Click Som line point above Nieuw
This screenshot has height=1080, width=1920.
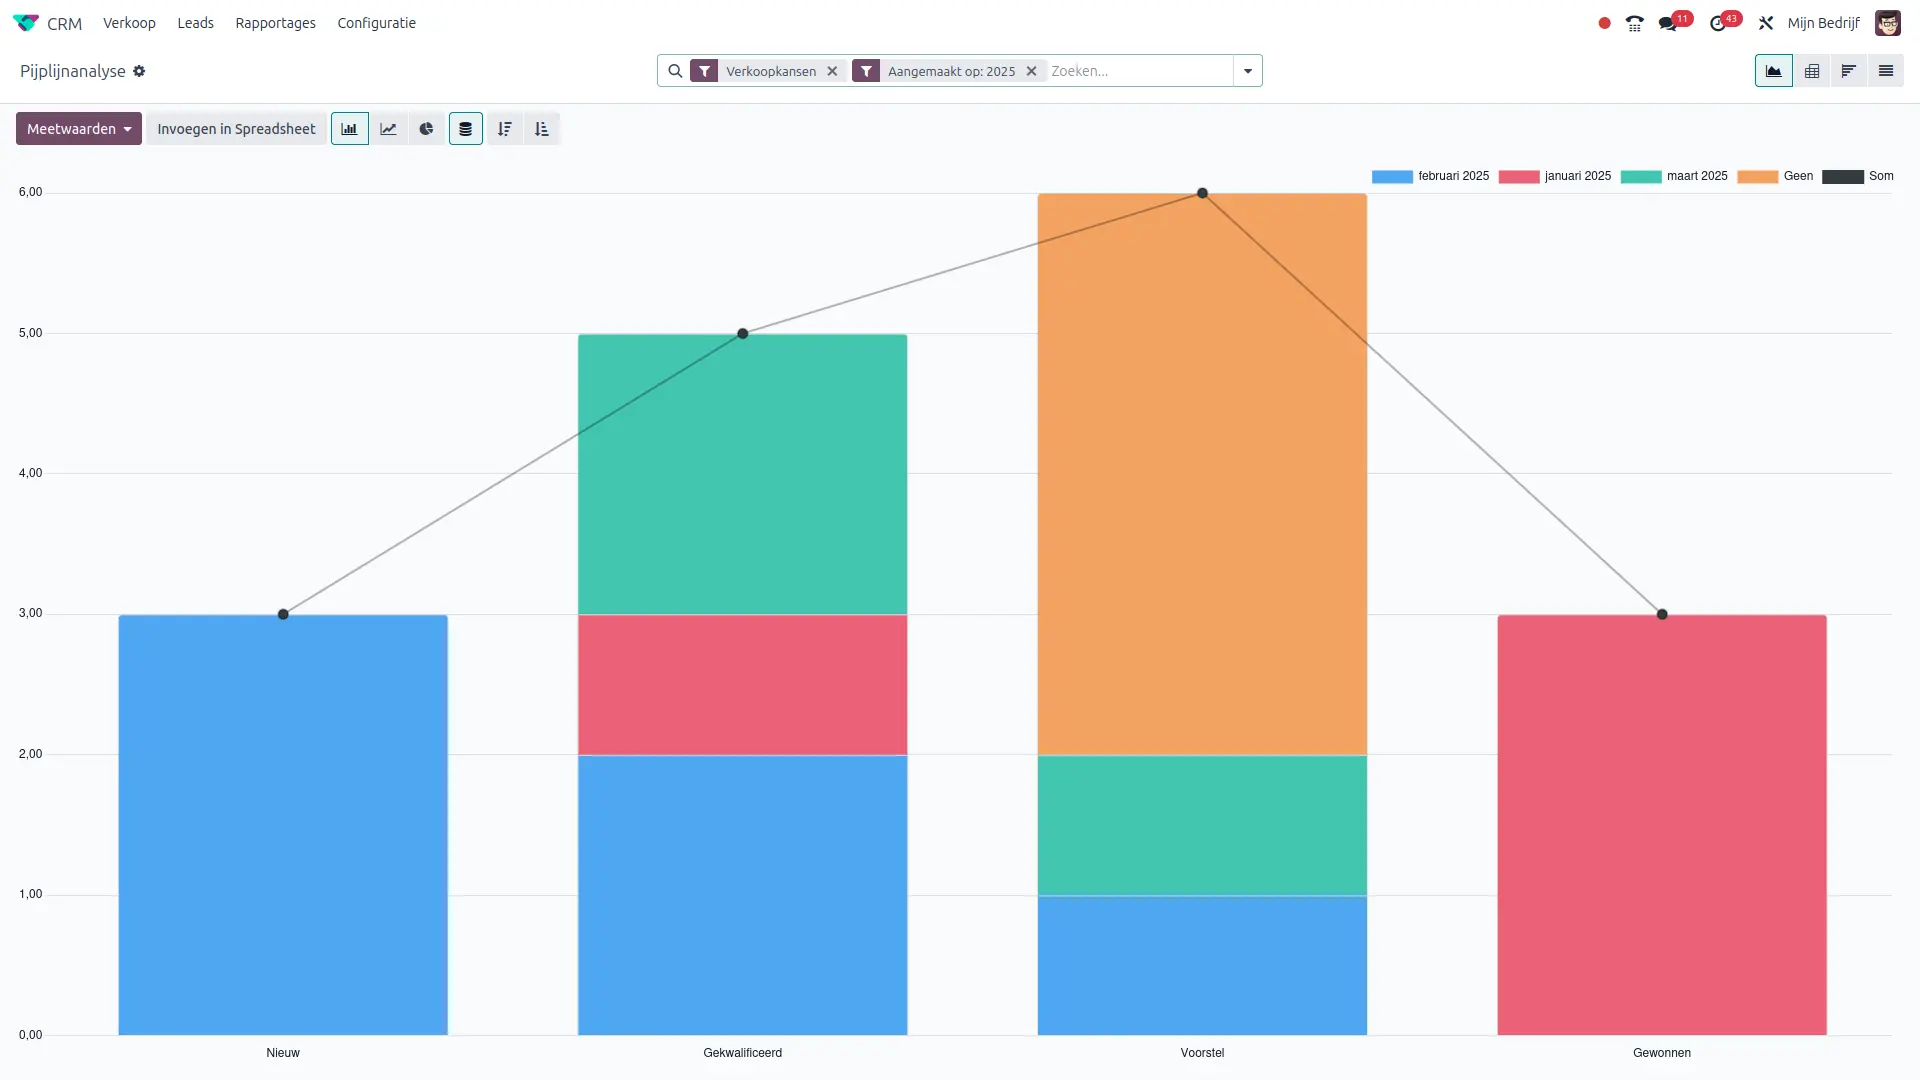tap(283, 614)
